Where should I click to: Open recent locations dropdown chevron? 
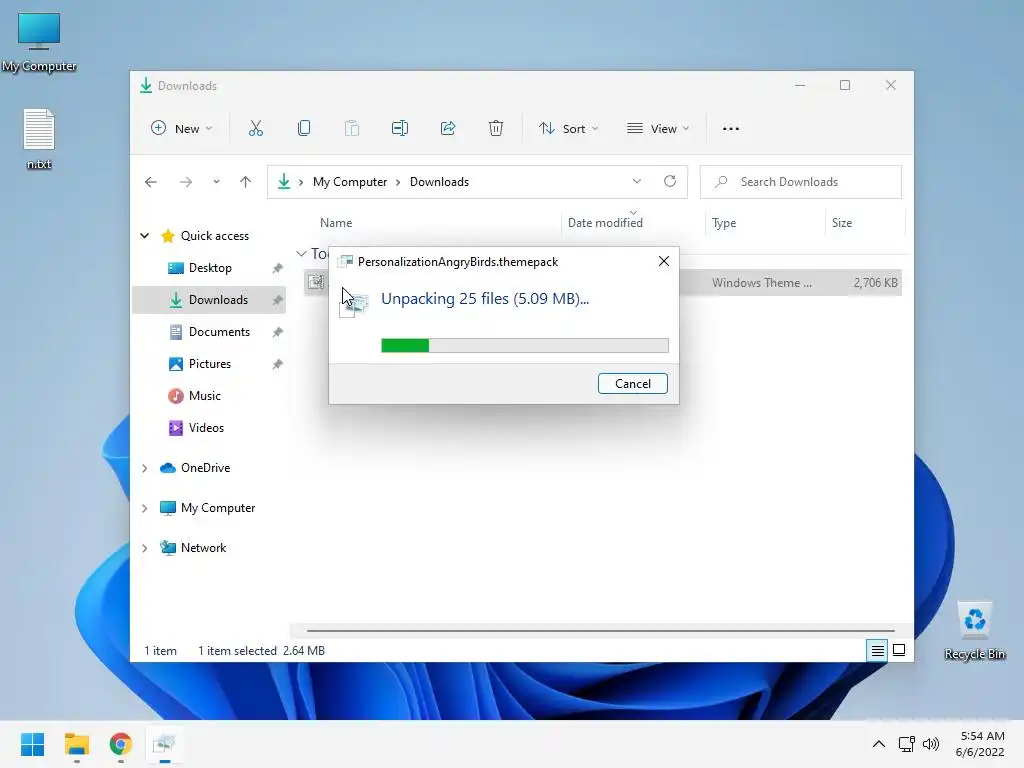tap(216, 182)
